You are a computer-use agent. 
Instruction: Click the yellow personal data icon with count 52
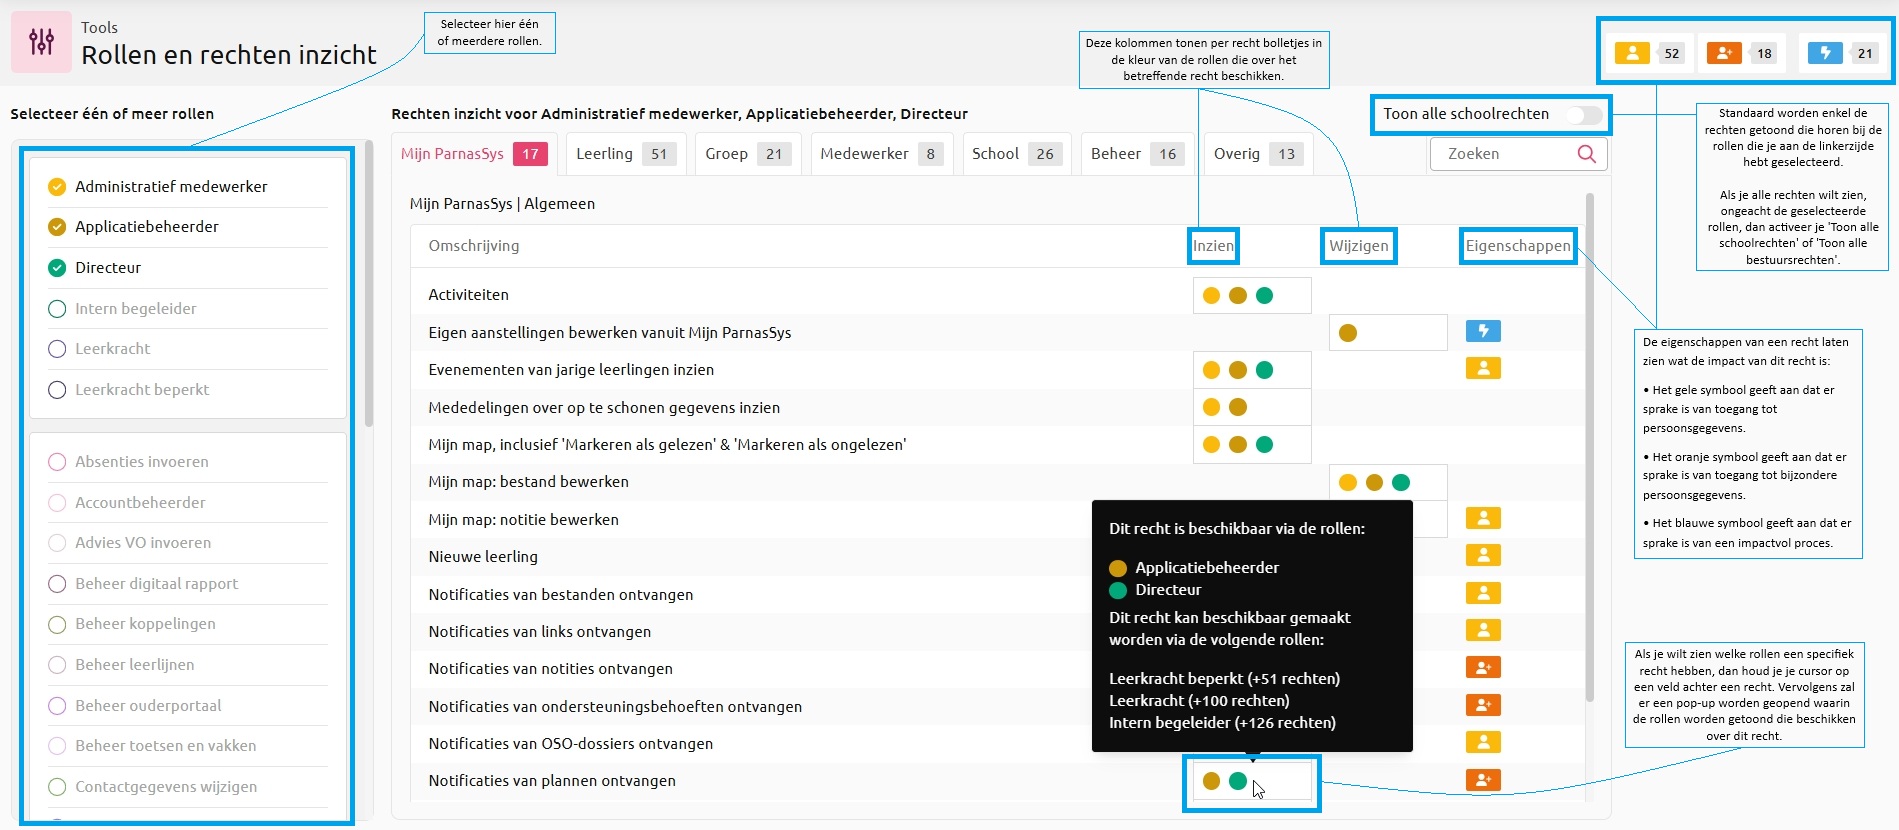tap(1632, 53)
